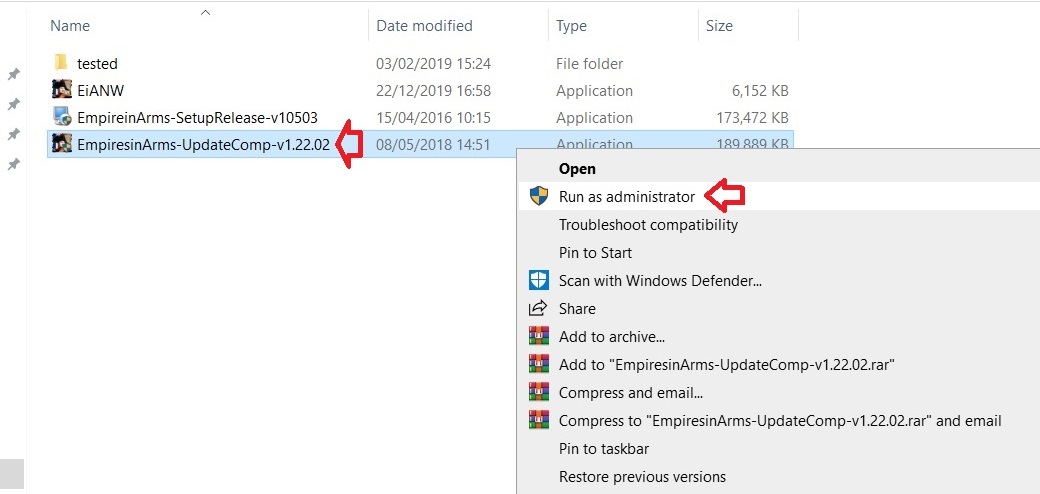Click the Windows Defender shield icon

(x=539, y=280)
